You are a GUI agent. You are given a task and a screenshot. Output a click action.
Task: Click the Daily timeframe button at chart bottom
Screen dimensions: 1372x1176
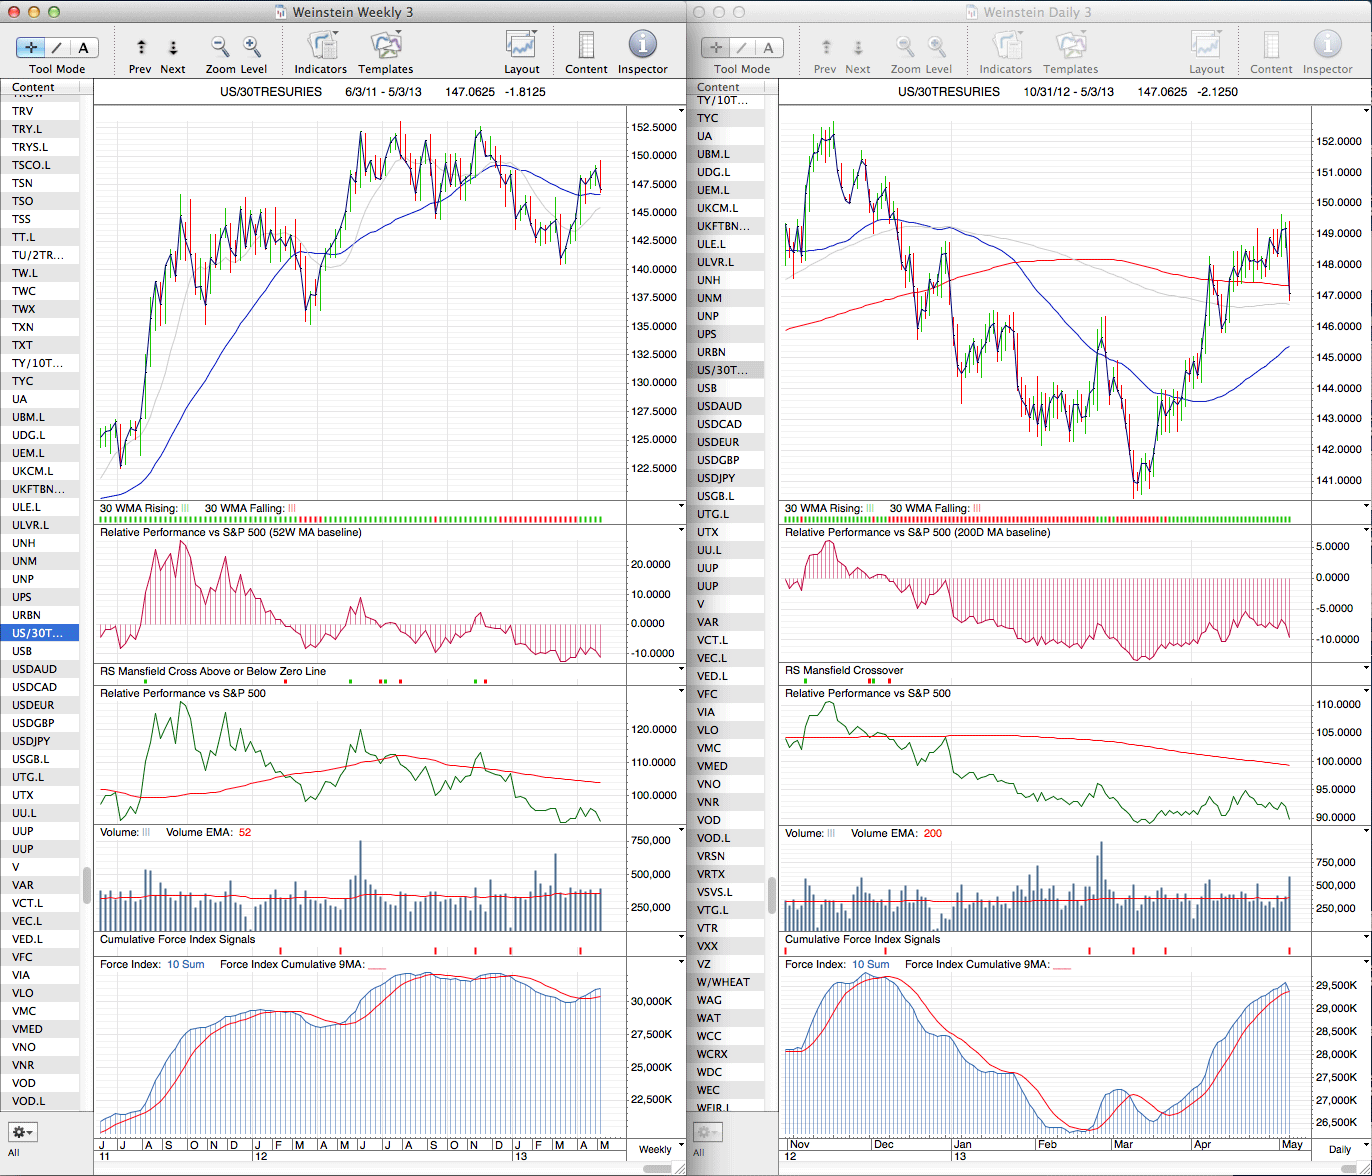point(1340,1149)
